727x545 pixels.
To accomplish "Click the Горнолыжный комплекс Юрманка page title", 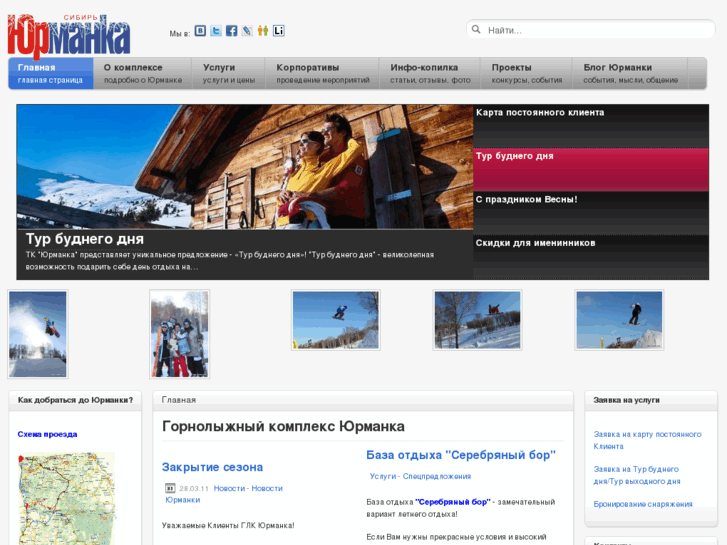I will (x=283, y=426).
